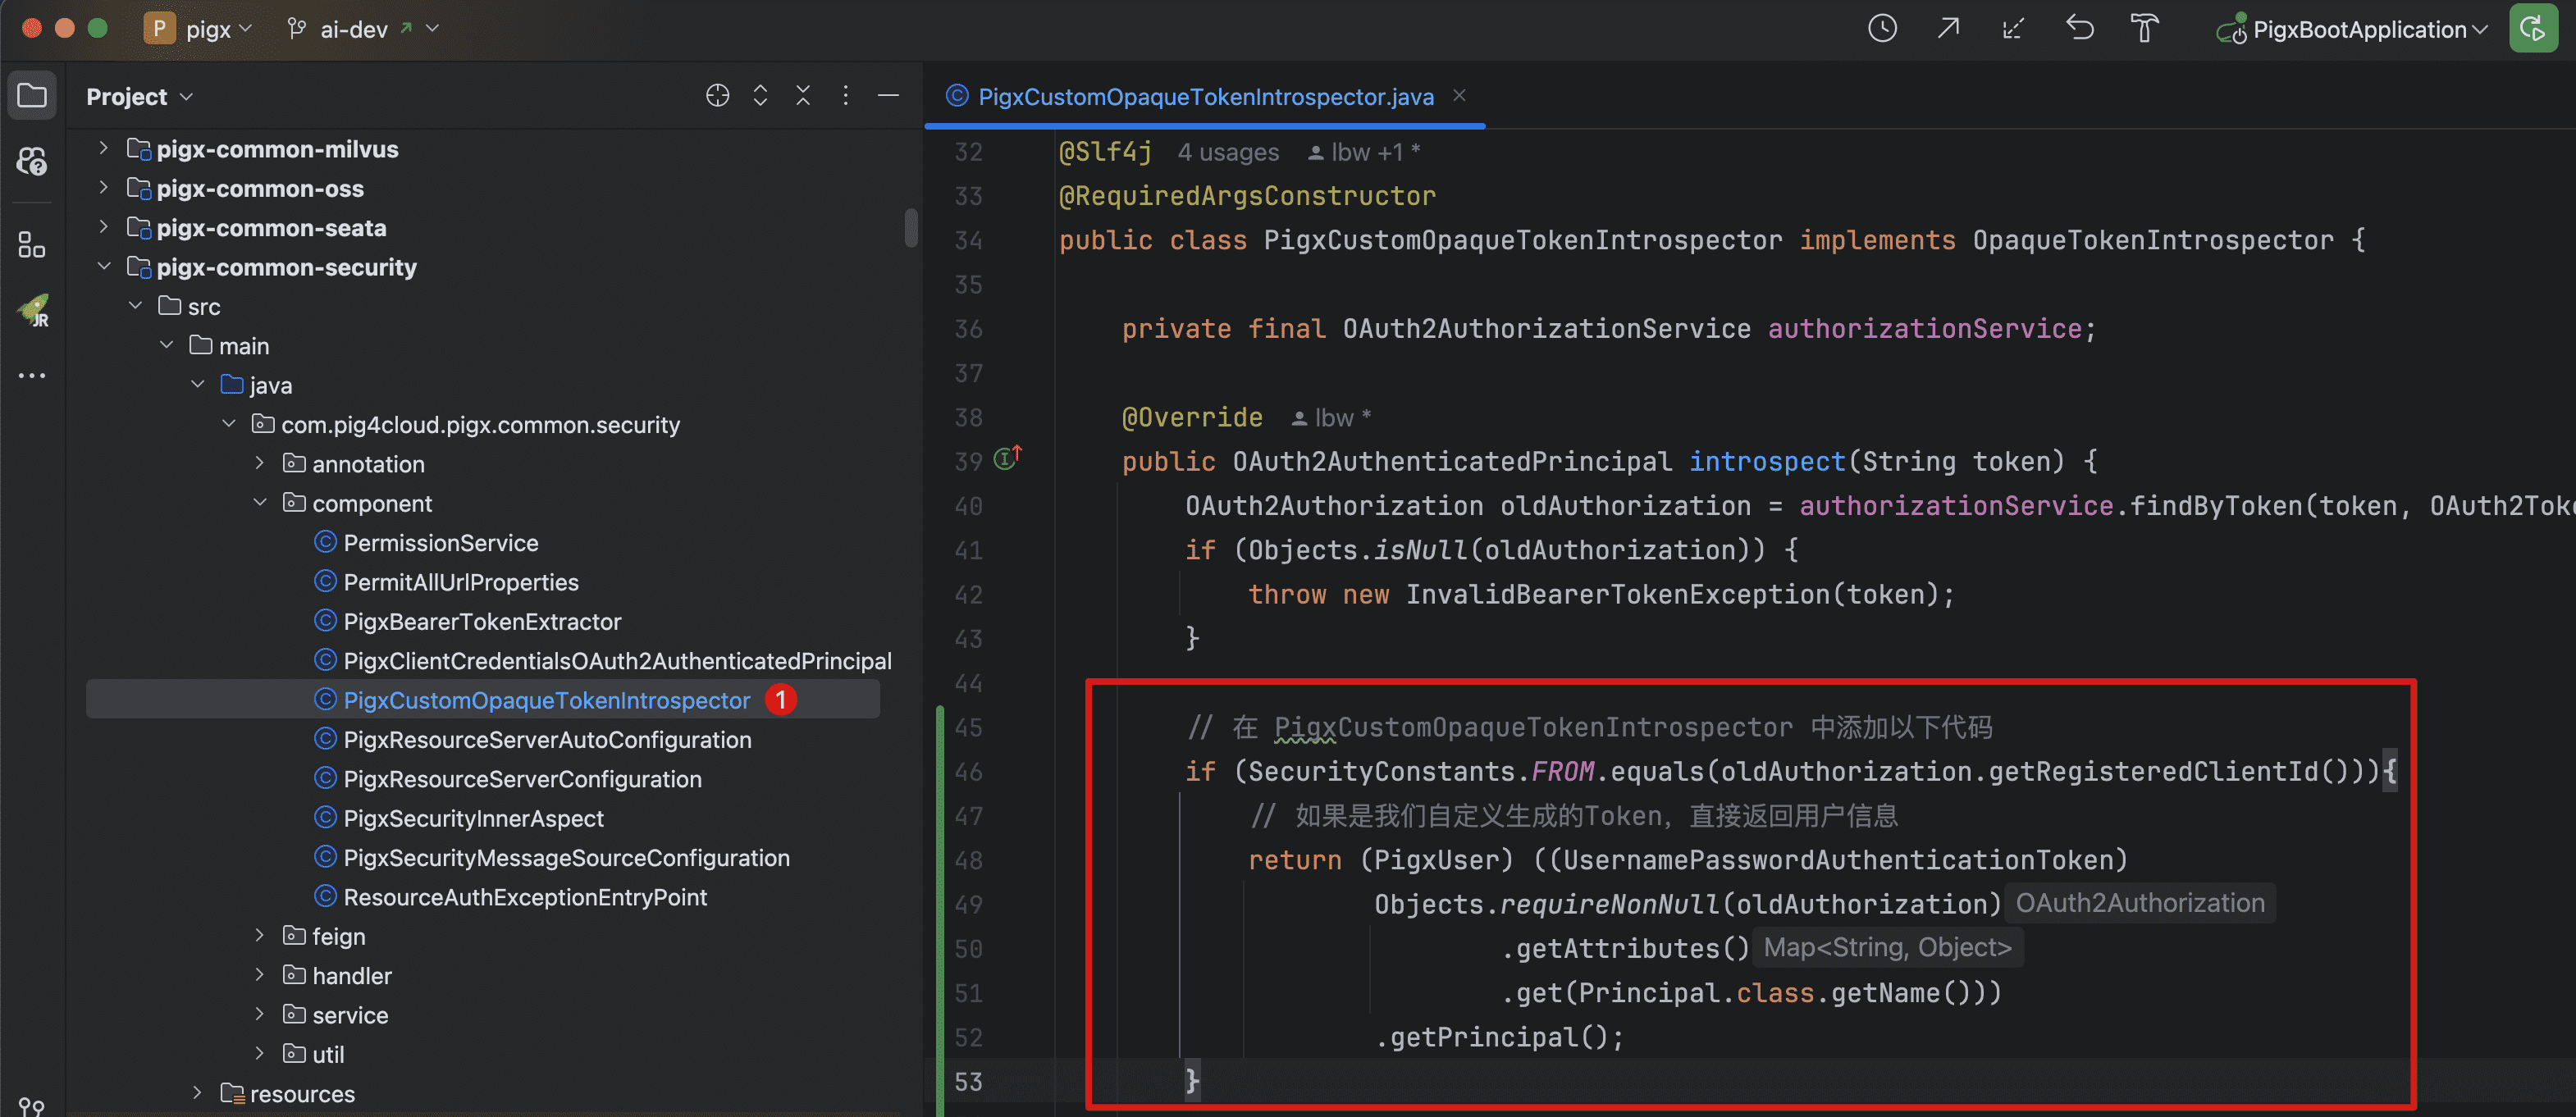Open the Project view dropdown

139,97
